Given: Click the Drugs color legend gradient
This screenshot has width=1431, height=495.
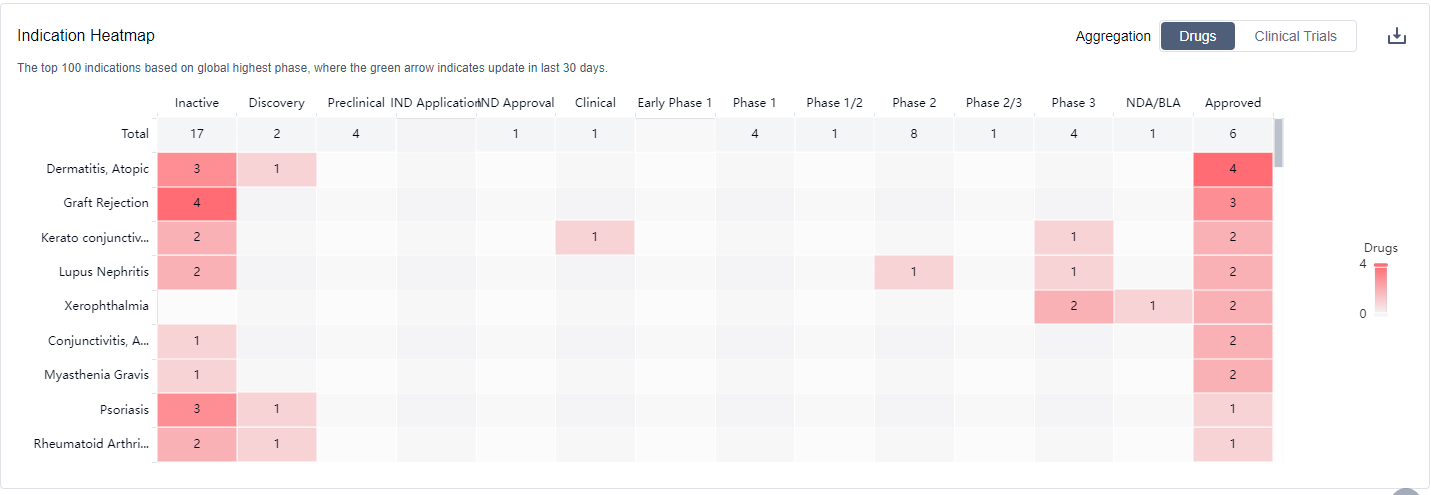Looking at the screenshot, I should tap(1380, 289).
